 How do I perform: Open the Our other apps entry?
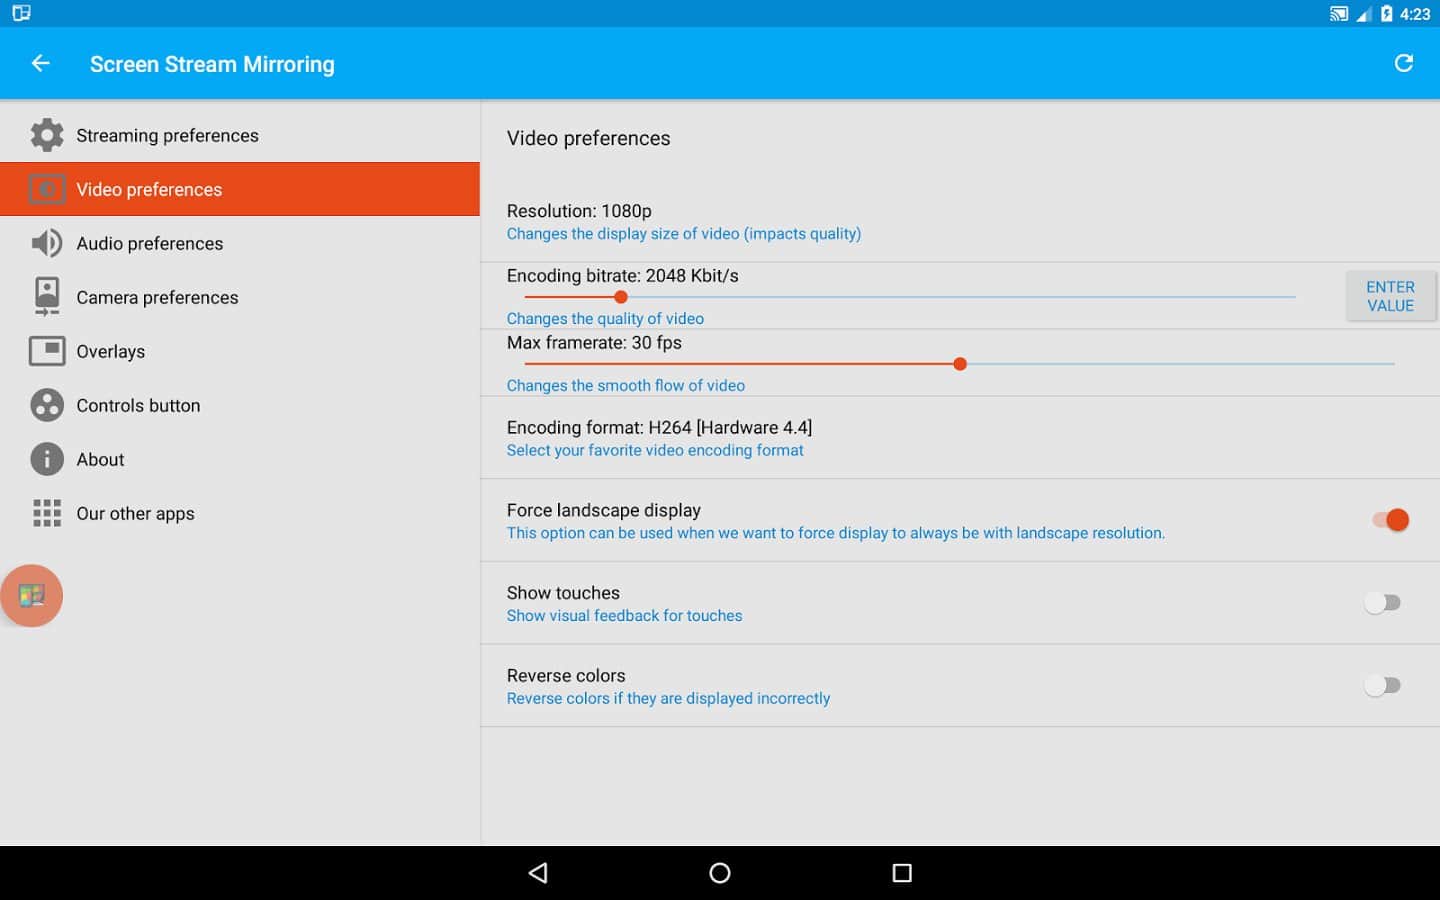point(136,513)
